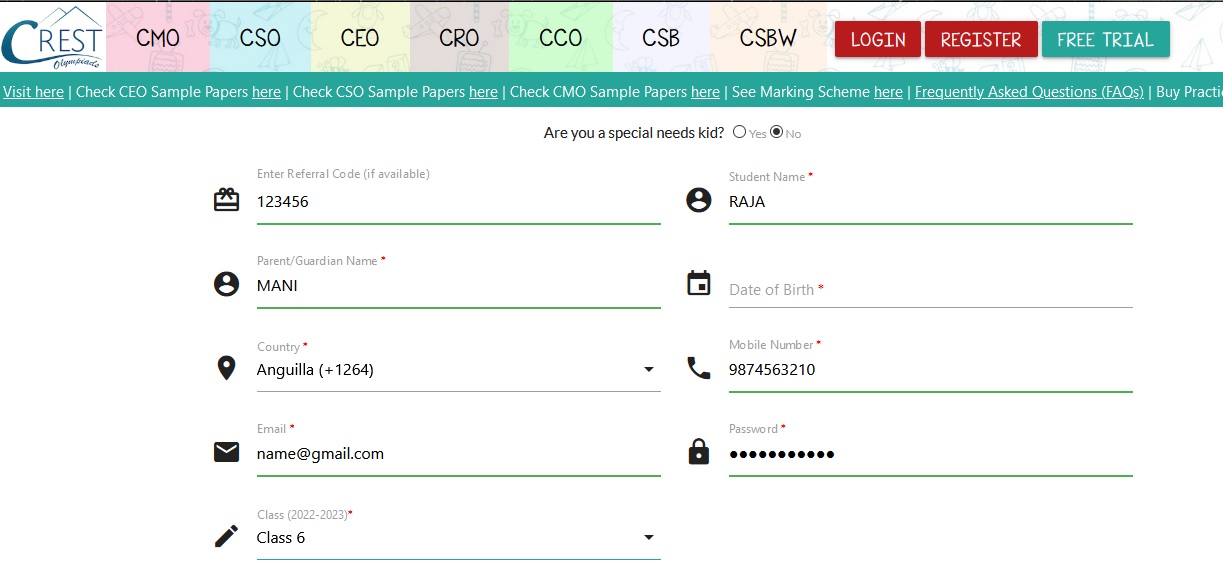Select Yes for special needs kid
This screenshot has width=1223, height=581.
(740, 132)
